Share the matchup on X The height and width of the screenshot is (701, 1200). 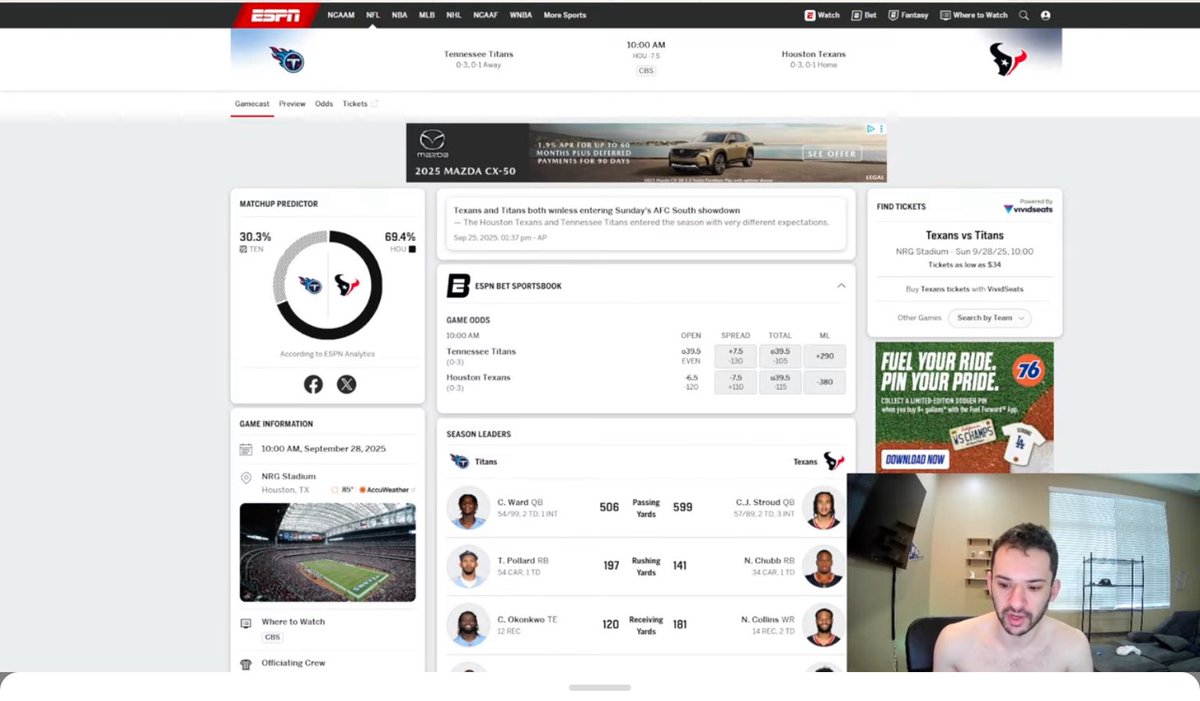click(x=346, y=384)
